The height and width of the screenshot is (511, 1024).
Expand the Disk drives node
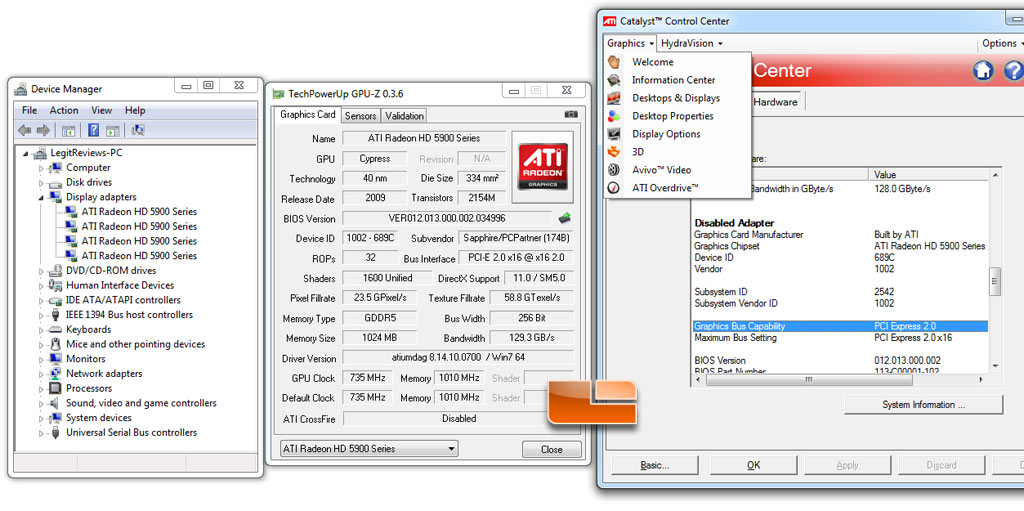[x=40, y=183]
